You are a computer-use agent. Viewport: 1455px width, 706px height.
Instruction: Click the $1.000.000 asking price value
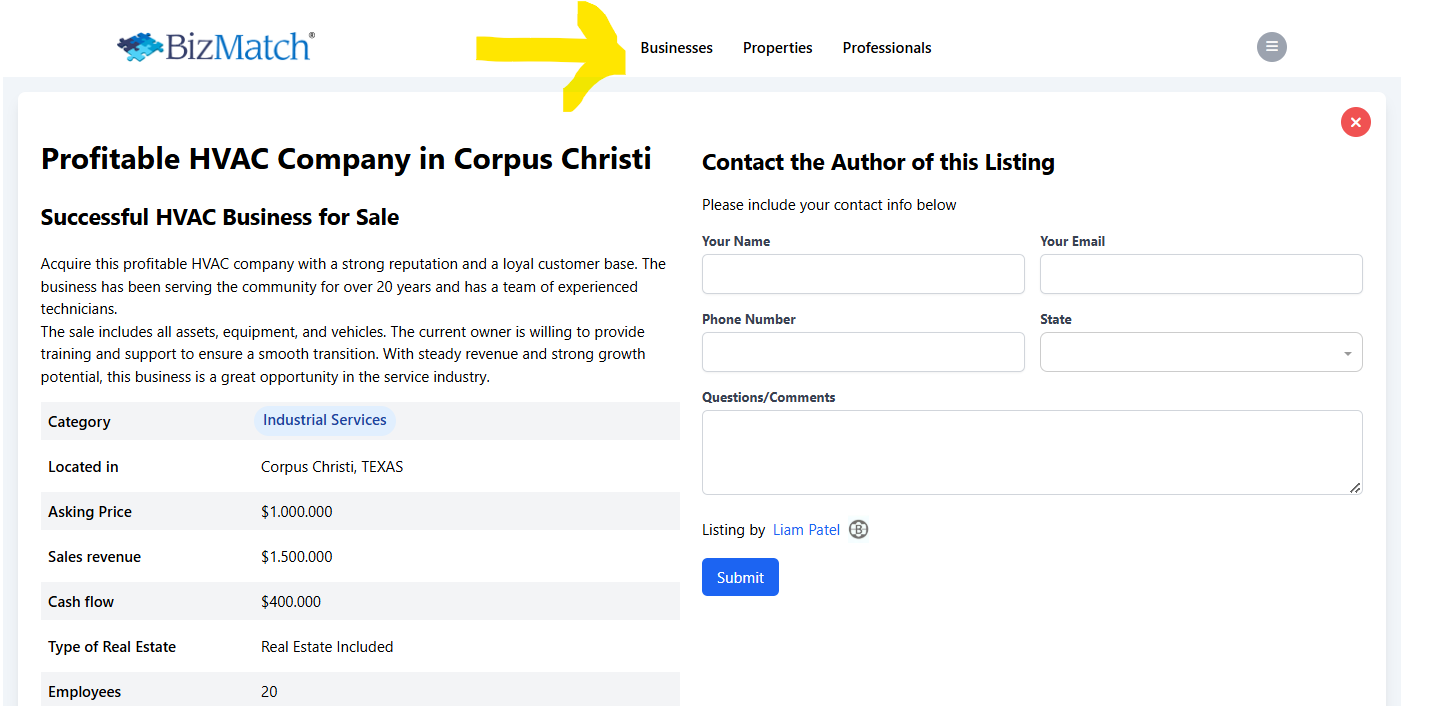(296, 512)
